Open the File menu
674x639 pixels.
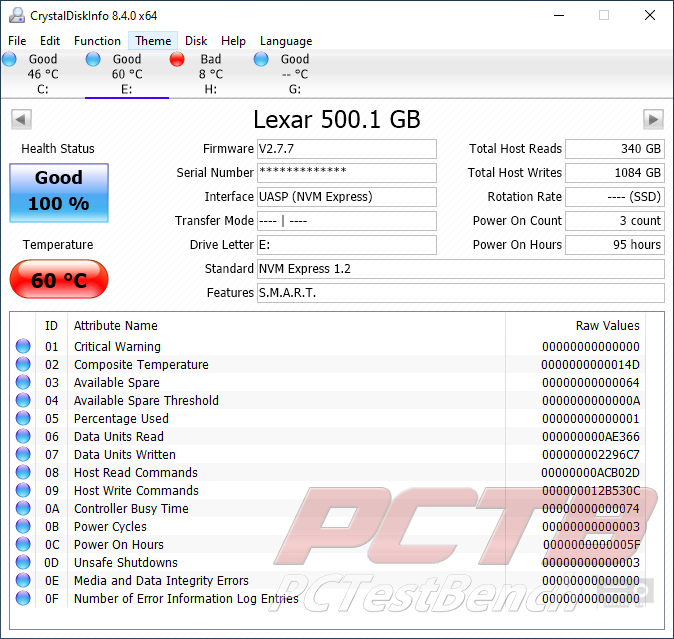(17, 41)
